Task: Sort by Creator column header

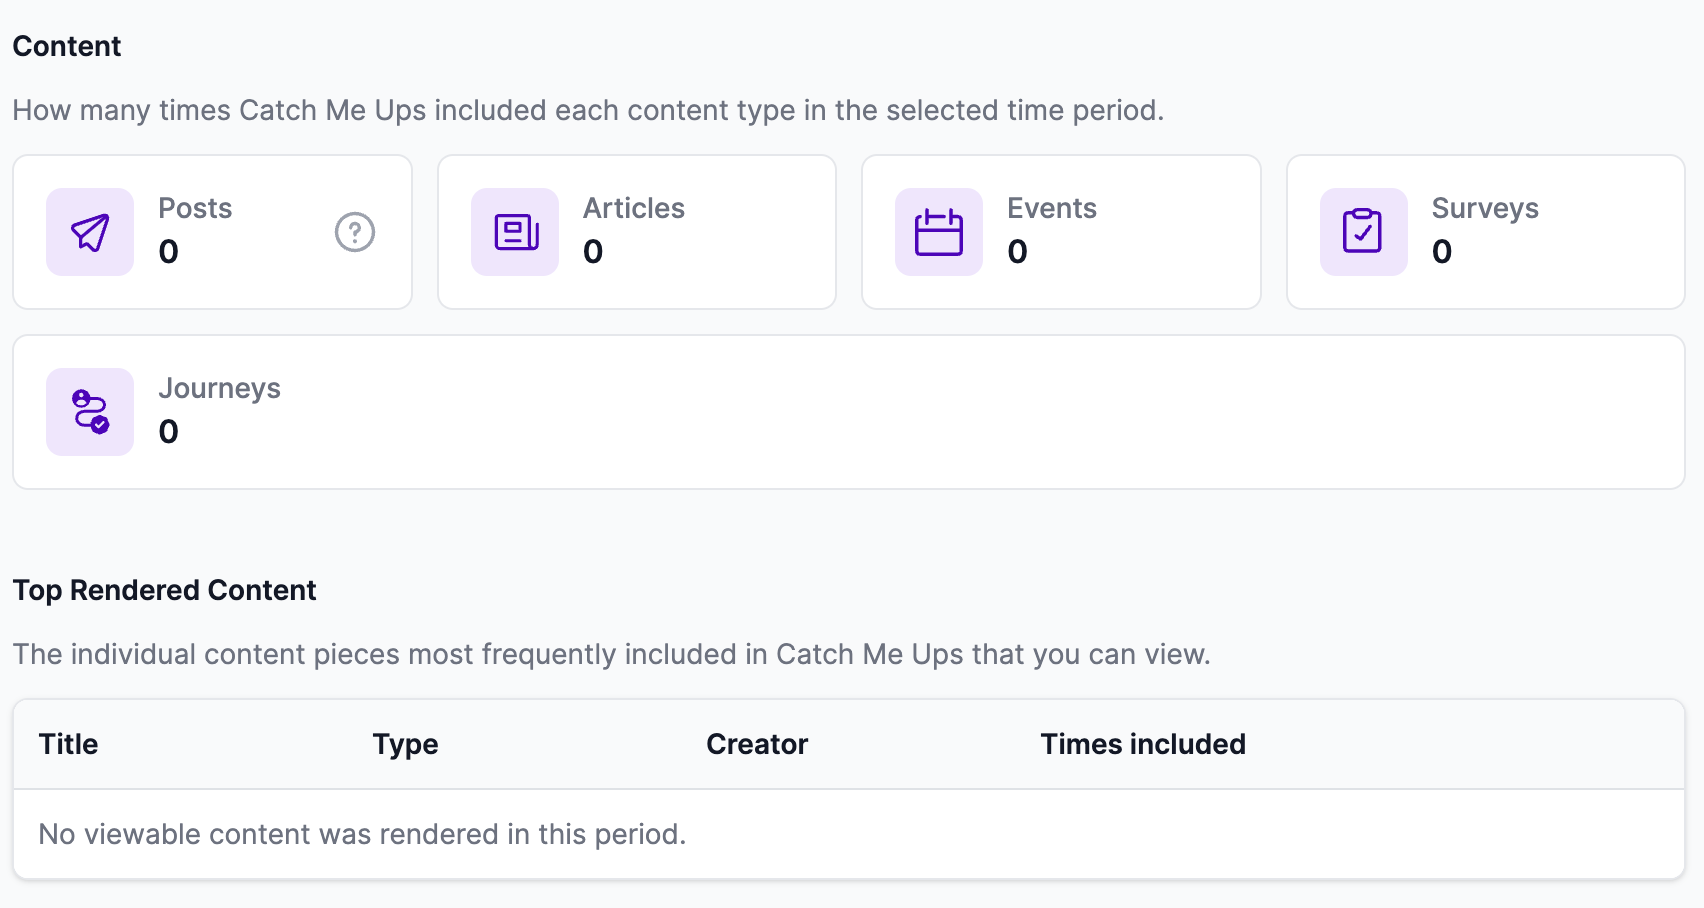Action: click(x=757, y=744)
